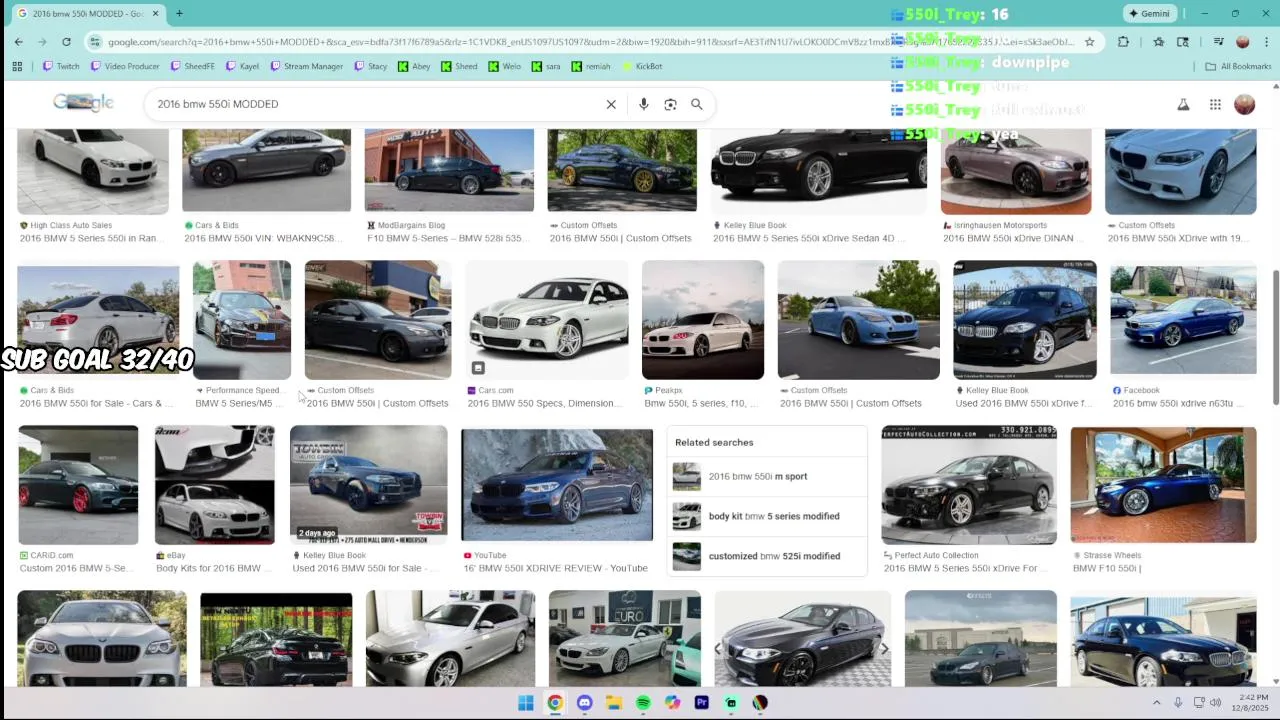
Task: Open the Performance Speed BMW 5 Series/M5 image
Action: [242, 320]
